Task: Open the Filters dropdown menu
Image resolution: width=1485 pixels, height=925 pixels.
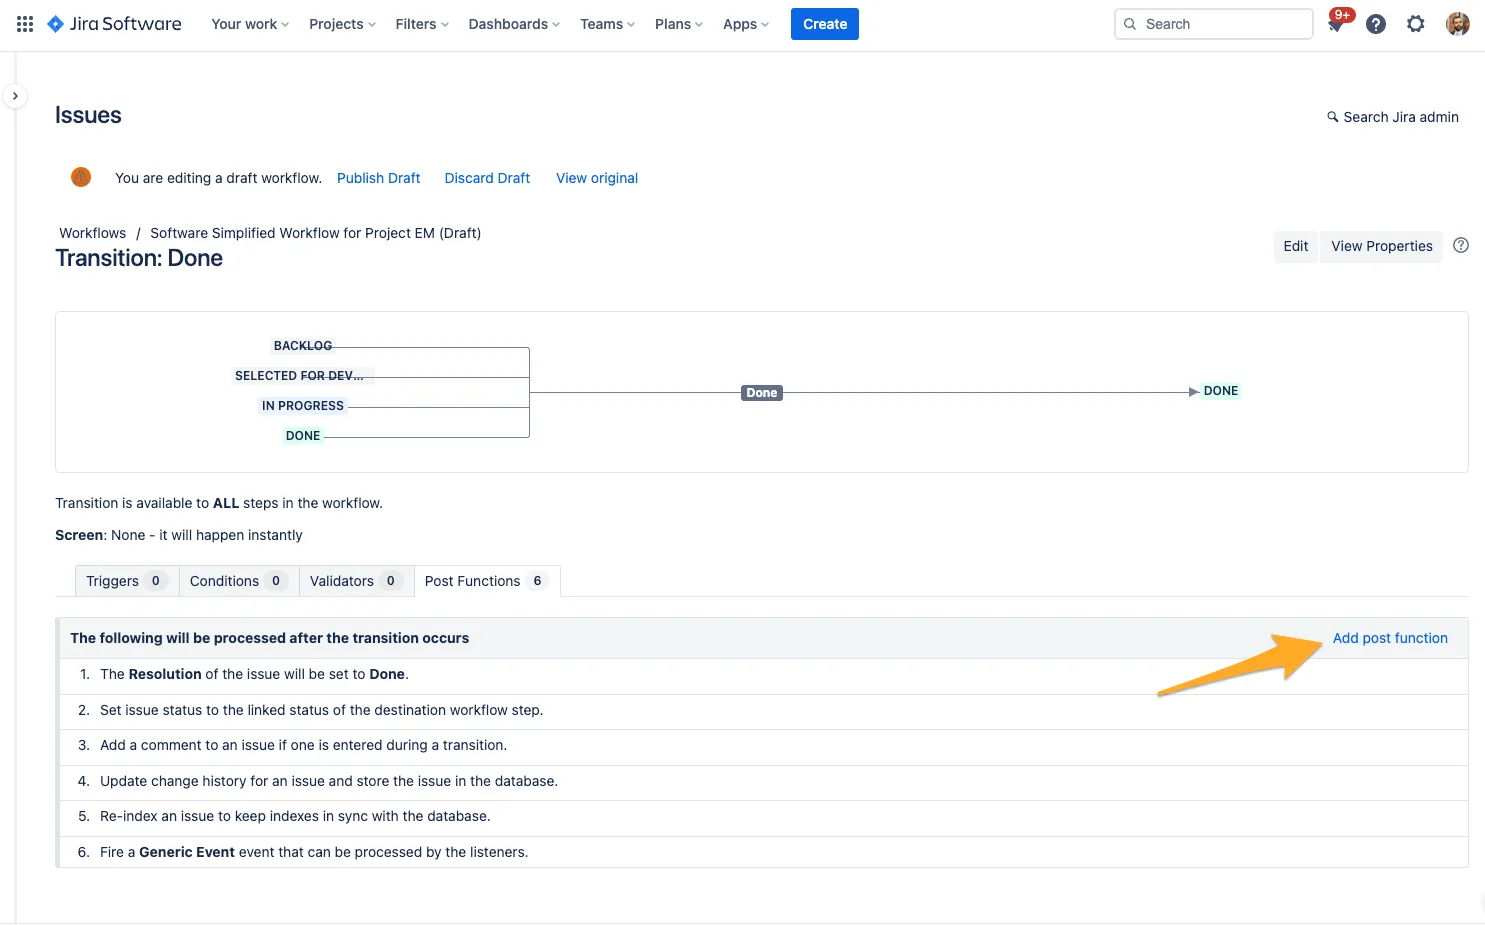Action: point(422,24)
